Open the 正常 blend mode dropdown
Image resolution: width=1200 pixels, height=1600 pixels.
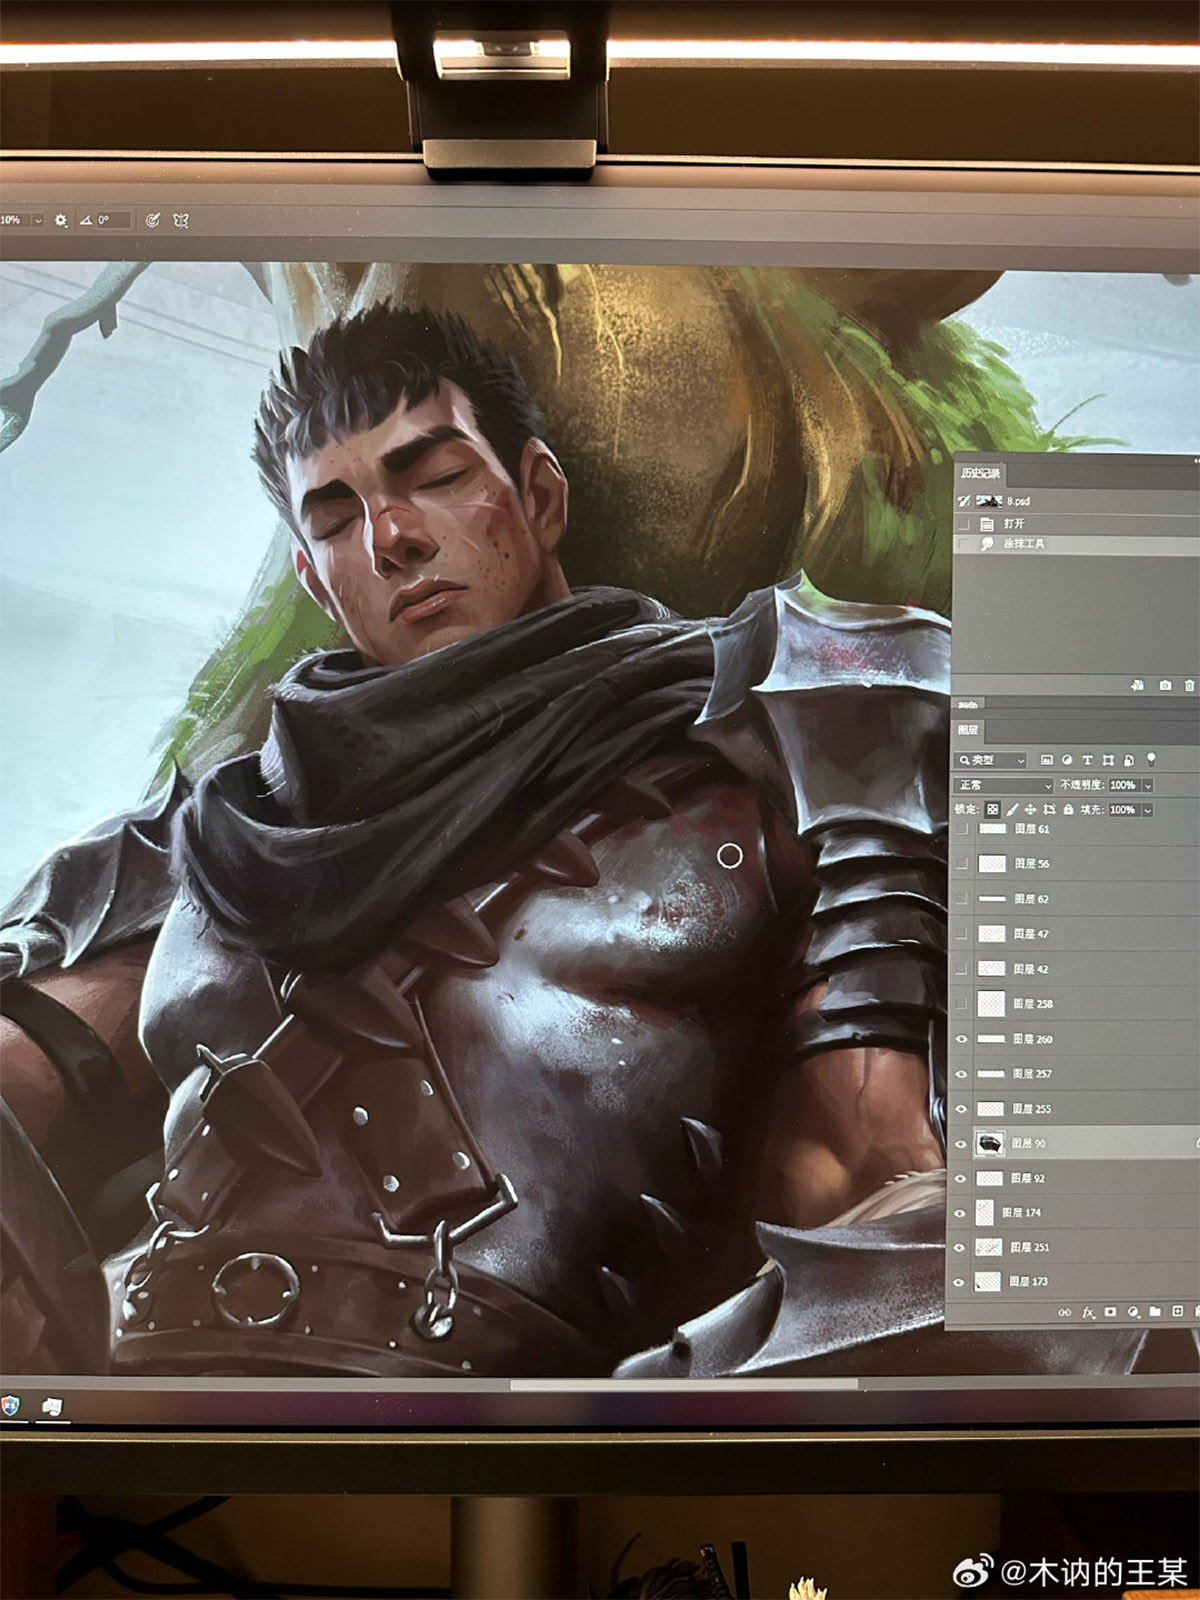pos(1003,785)
